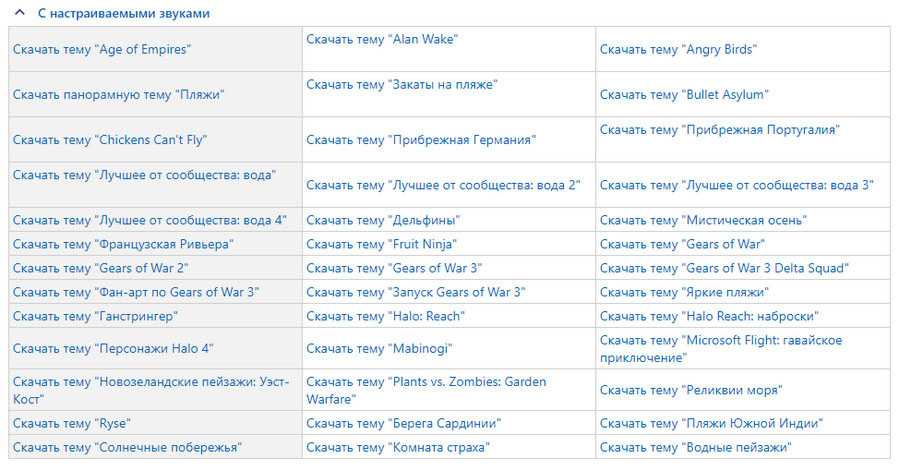Open the "Комната страха" theme link
The width and height of the screenshot is (900, 471).
point(398,447)
